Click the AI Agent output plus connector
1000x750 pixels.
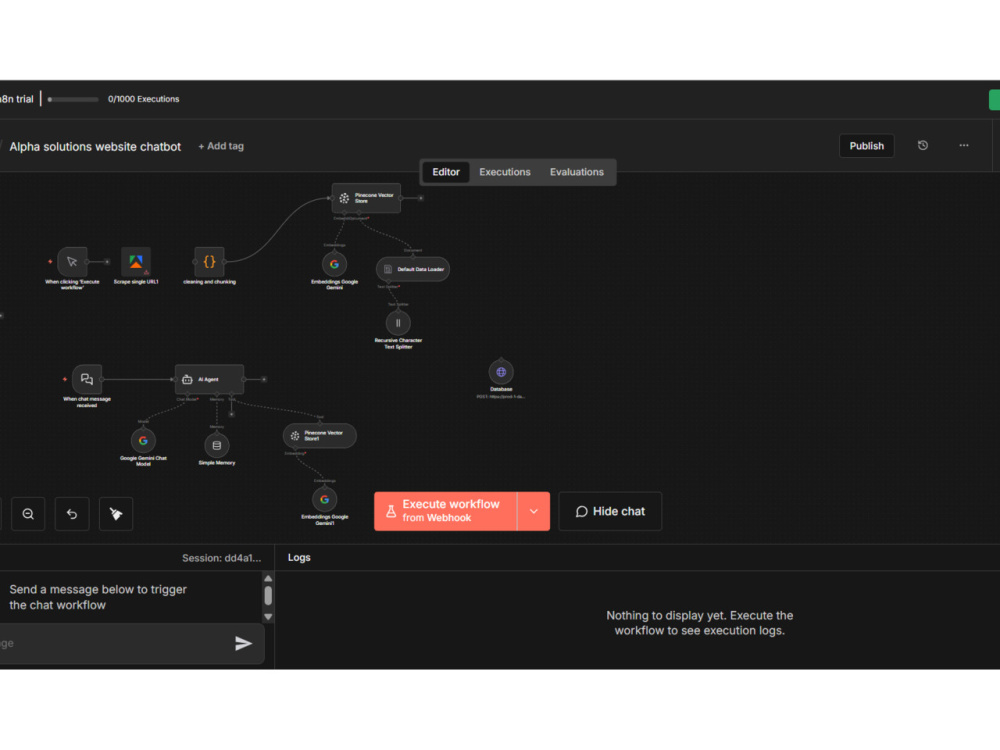(264, 379)
